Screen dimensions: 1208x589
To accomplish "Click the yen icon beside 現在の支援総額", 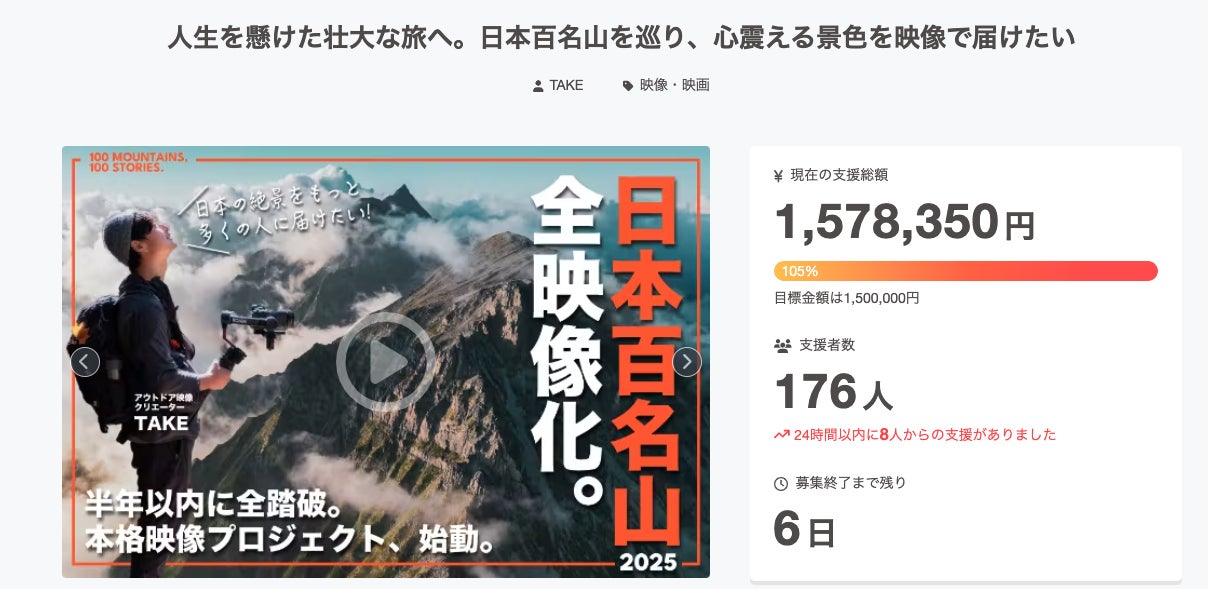I will tap(779, 176).
